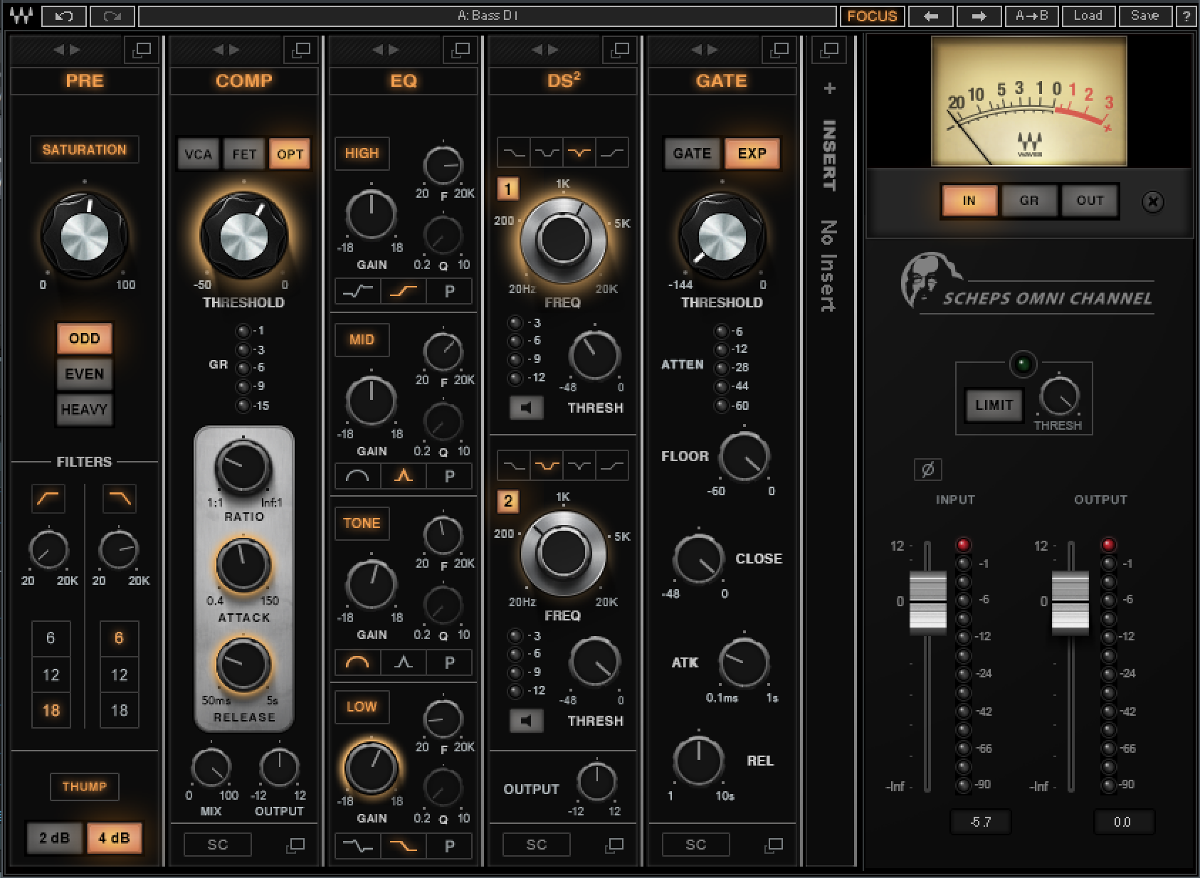Show OUT level on VU meter

point(1090,201)
